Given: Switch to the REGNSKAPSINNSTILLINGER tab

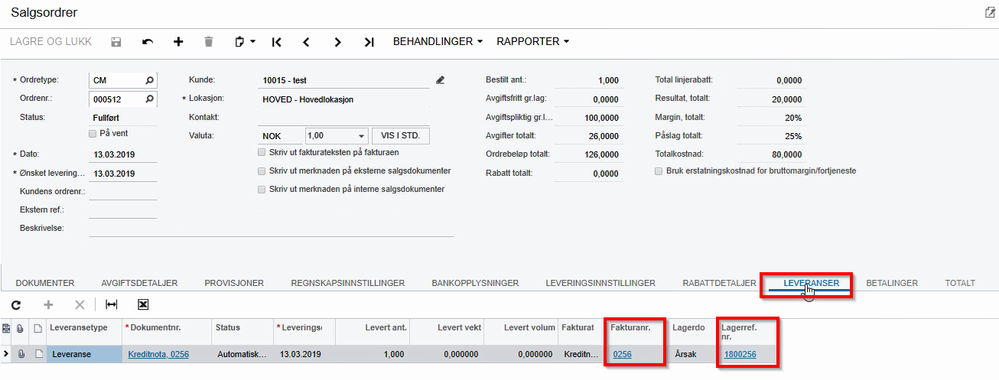Looking at the screenshot, I should pos(349,283).
